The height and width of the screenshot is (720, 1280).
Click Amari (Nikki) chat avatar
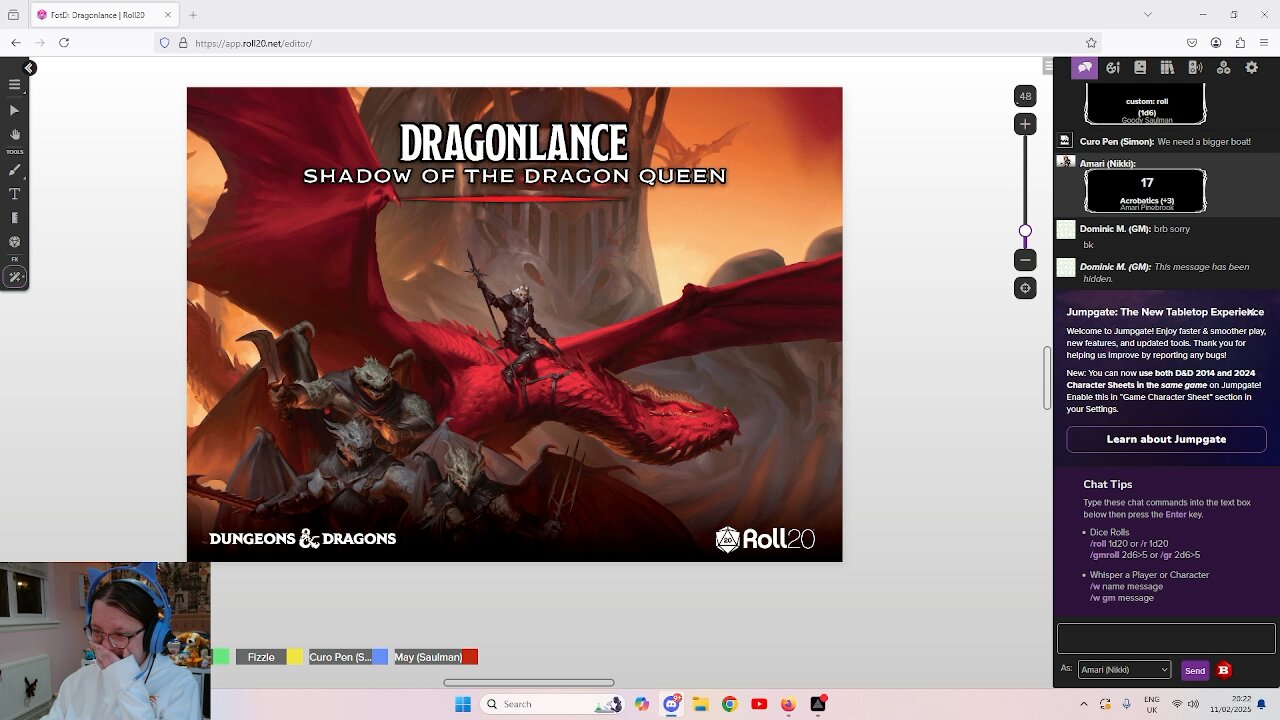(1066, 162)
